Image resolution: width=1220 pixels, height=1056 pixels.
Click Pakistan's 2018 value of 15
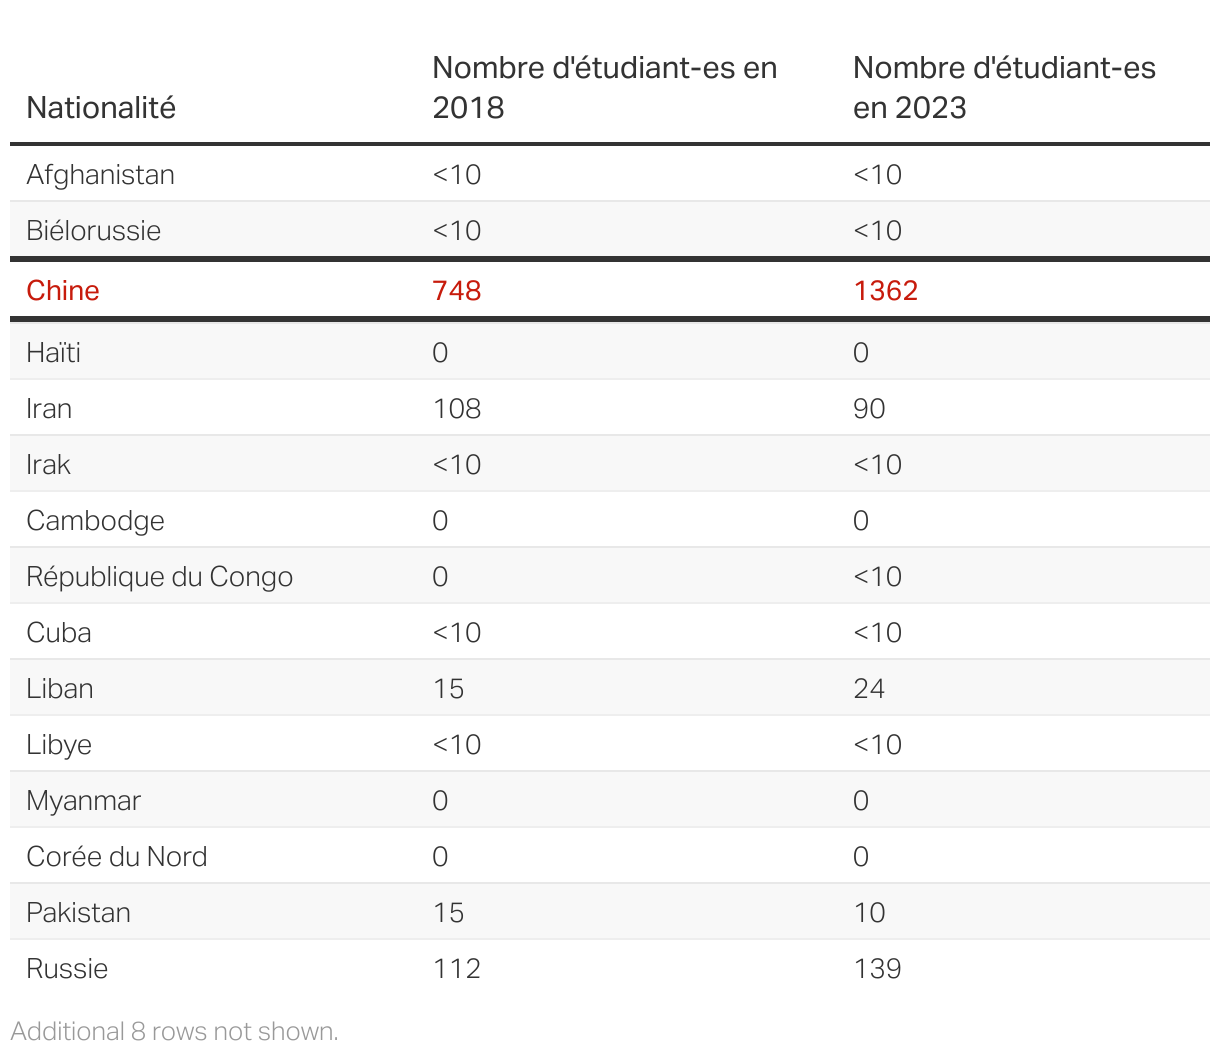(448, 912)
